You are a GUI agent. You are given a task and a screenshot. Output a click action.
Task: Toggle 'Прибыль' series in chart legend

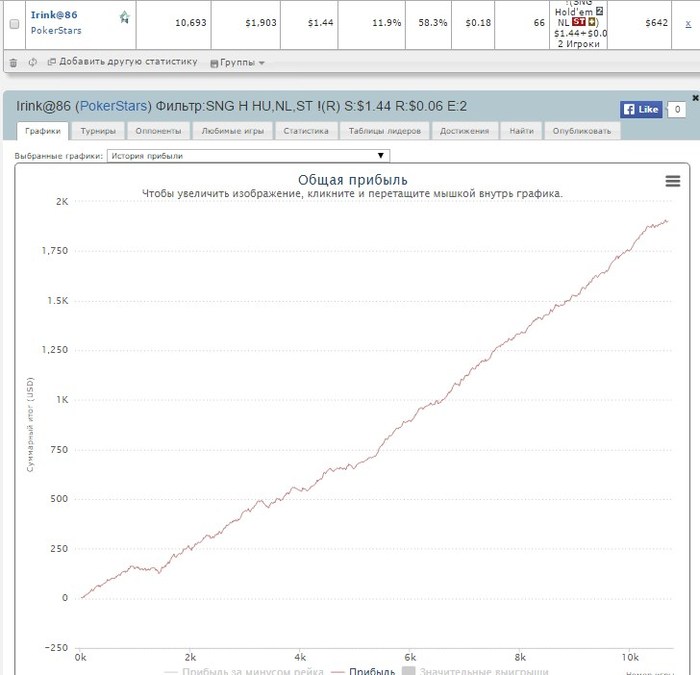pos(364,671)
